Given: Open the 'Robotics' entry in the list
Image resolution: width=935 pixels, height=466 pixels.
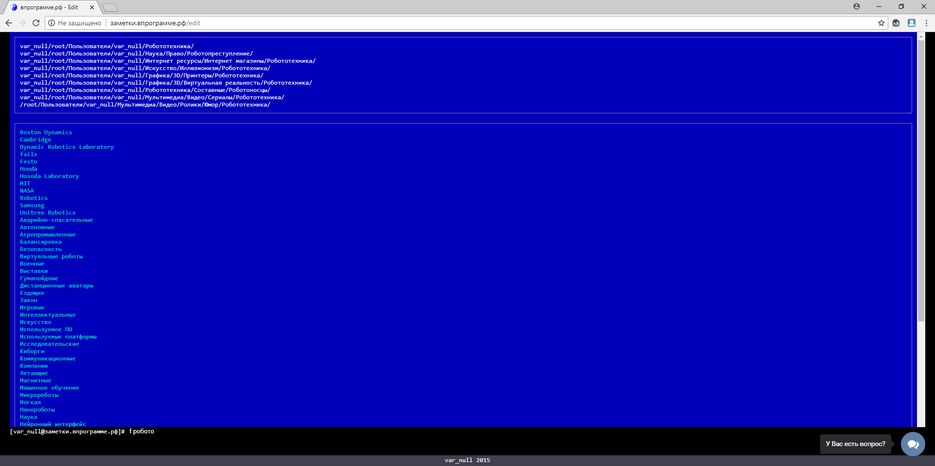Looking at the screenshot, I should [x=33, y=198].
